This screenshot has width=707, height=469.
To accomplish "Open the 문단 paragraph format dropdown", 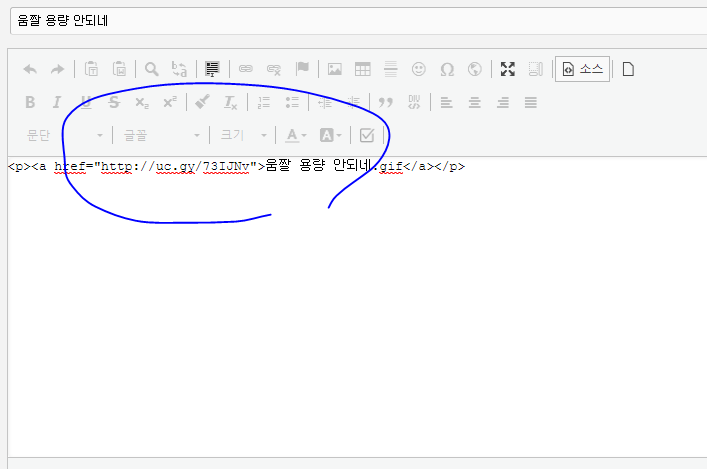I will [x=65, y=135].
